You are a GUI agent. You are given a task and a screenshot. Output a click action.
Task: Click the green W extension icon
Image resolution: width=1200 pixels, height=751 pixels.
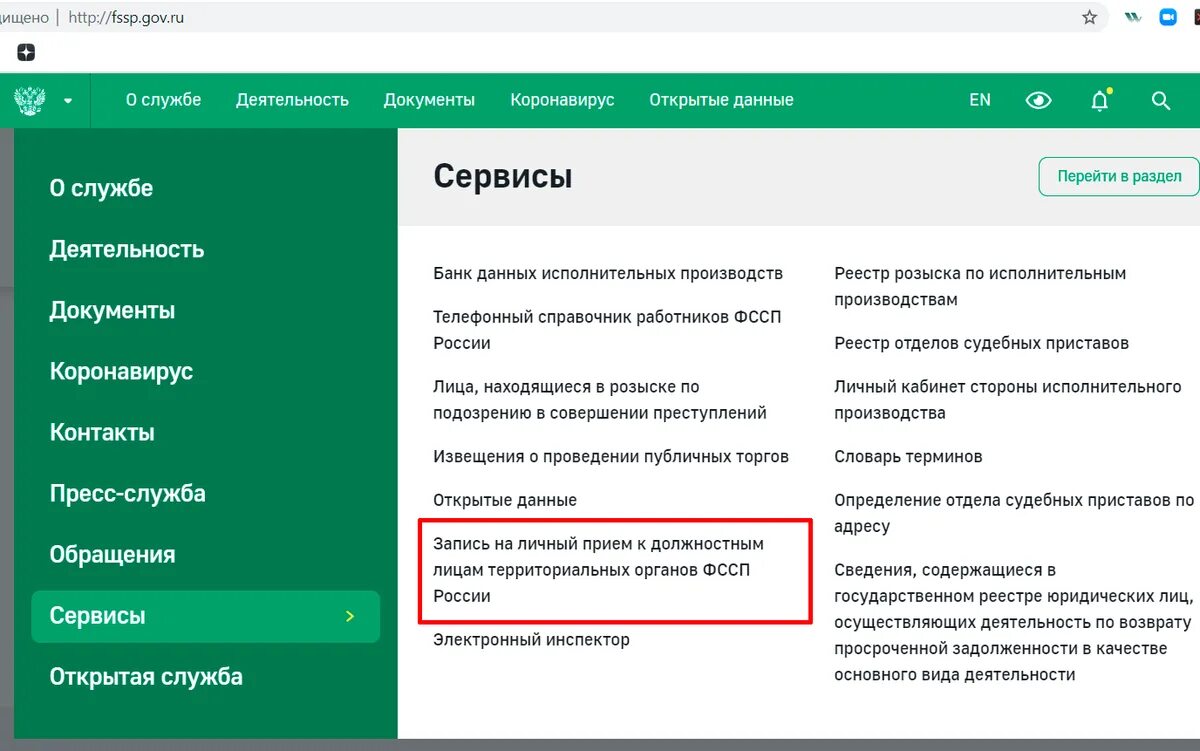[x=1133, y=17]
